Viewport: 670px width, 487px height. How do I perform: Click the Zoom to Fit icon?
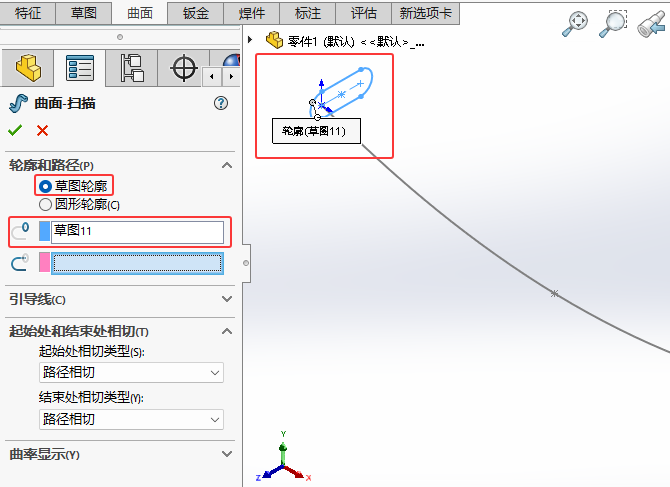pyautogui.click(x=575, y=24)
